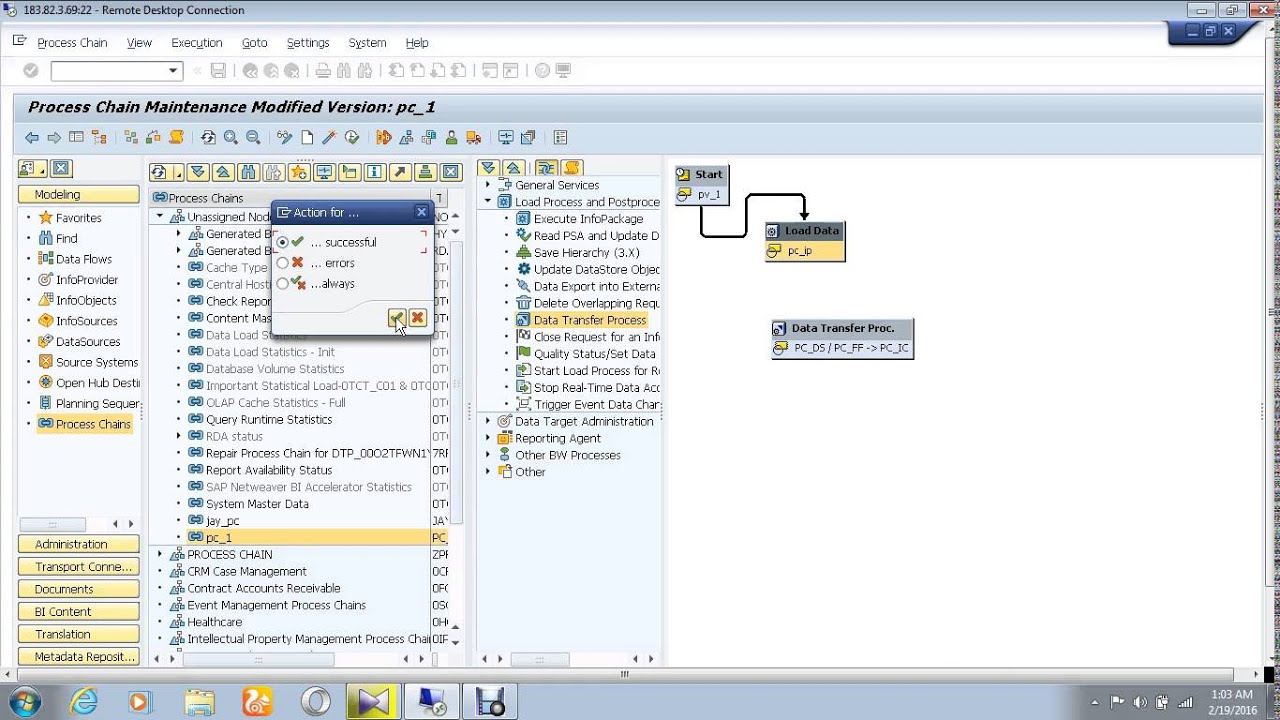Confirm the Action dialog with the checkmark button
Image resolution: width=1280 pixels, height=720 pixels.
(397, 318)
